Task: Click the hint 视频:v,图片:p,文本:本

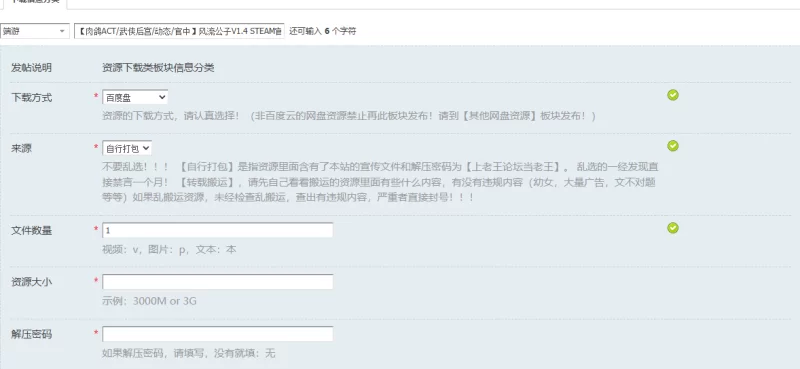Action: pyautogui.click(x=169, y=250)
